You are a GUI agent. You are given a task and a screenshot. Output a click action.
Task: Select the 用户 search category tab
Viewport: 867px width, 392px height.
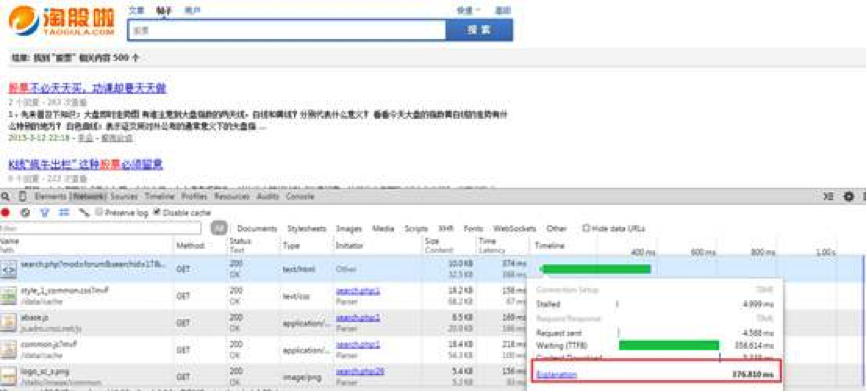(x=192, y=11)
